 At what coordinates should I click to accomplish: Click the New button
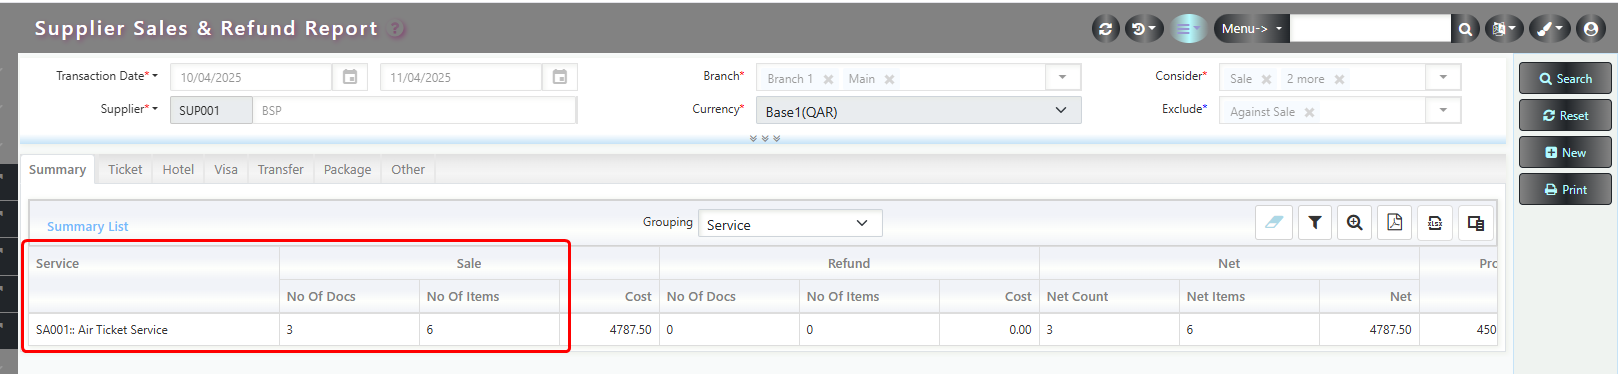click(1565, 153)
